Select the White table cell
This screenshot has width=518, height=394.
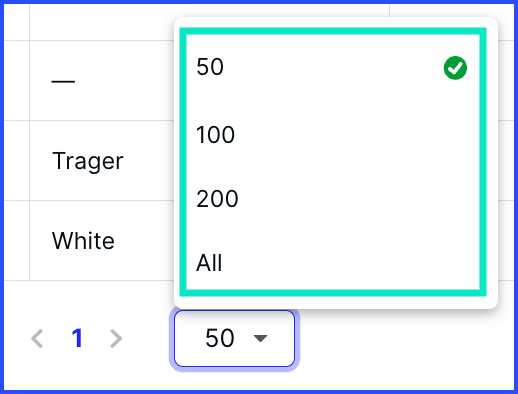coord(102,240)
